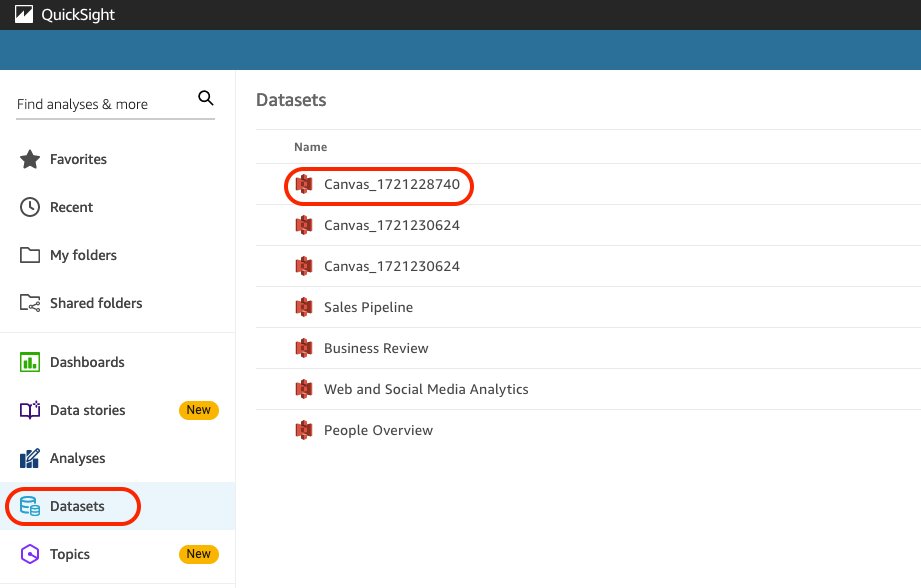Click the QuickSight logo icon
The height and width of the screenshot is (588, 921).
pos(24,14)
